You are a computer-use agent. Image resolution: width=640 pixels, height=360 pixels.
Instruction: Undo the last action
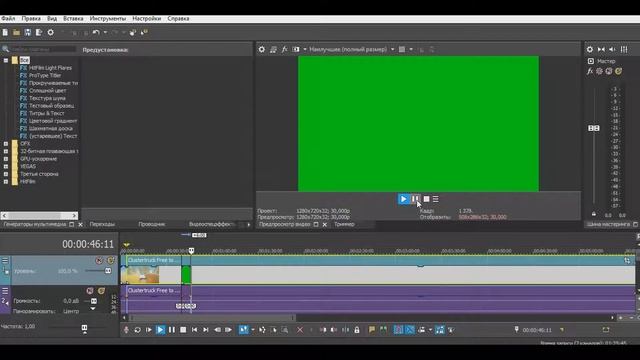[x=96, y=32]
